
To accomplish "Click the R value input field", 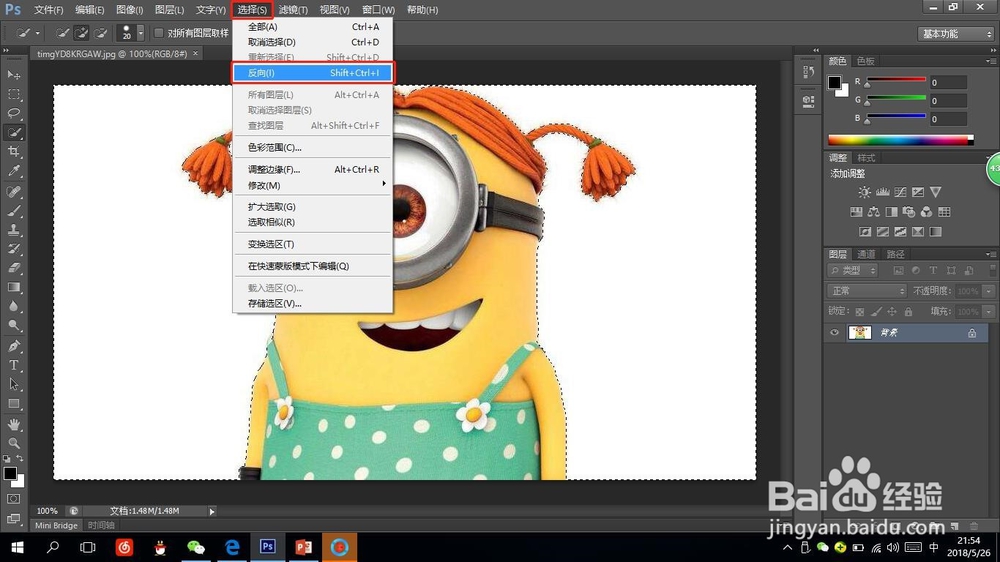I will [948, 82].
